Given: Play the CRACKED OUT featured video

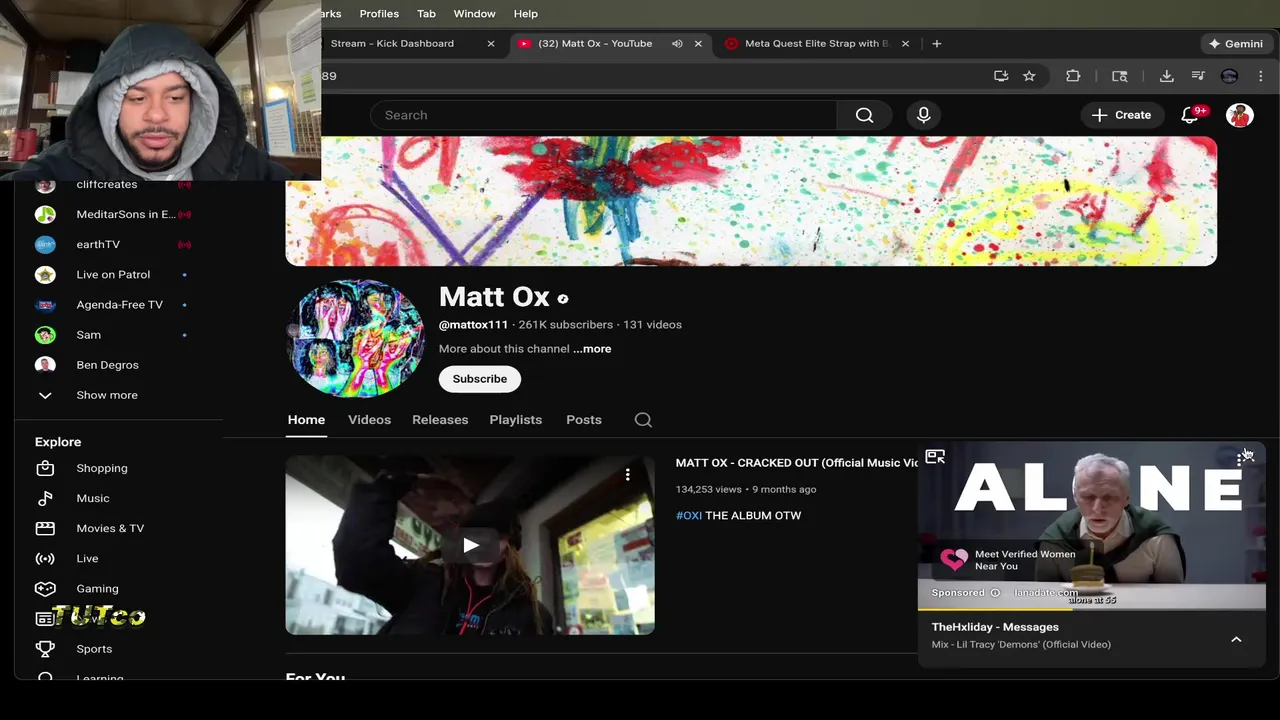Looking at the screenshot, I should click(470, 545).
